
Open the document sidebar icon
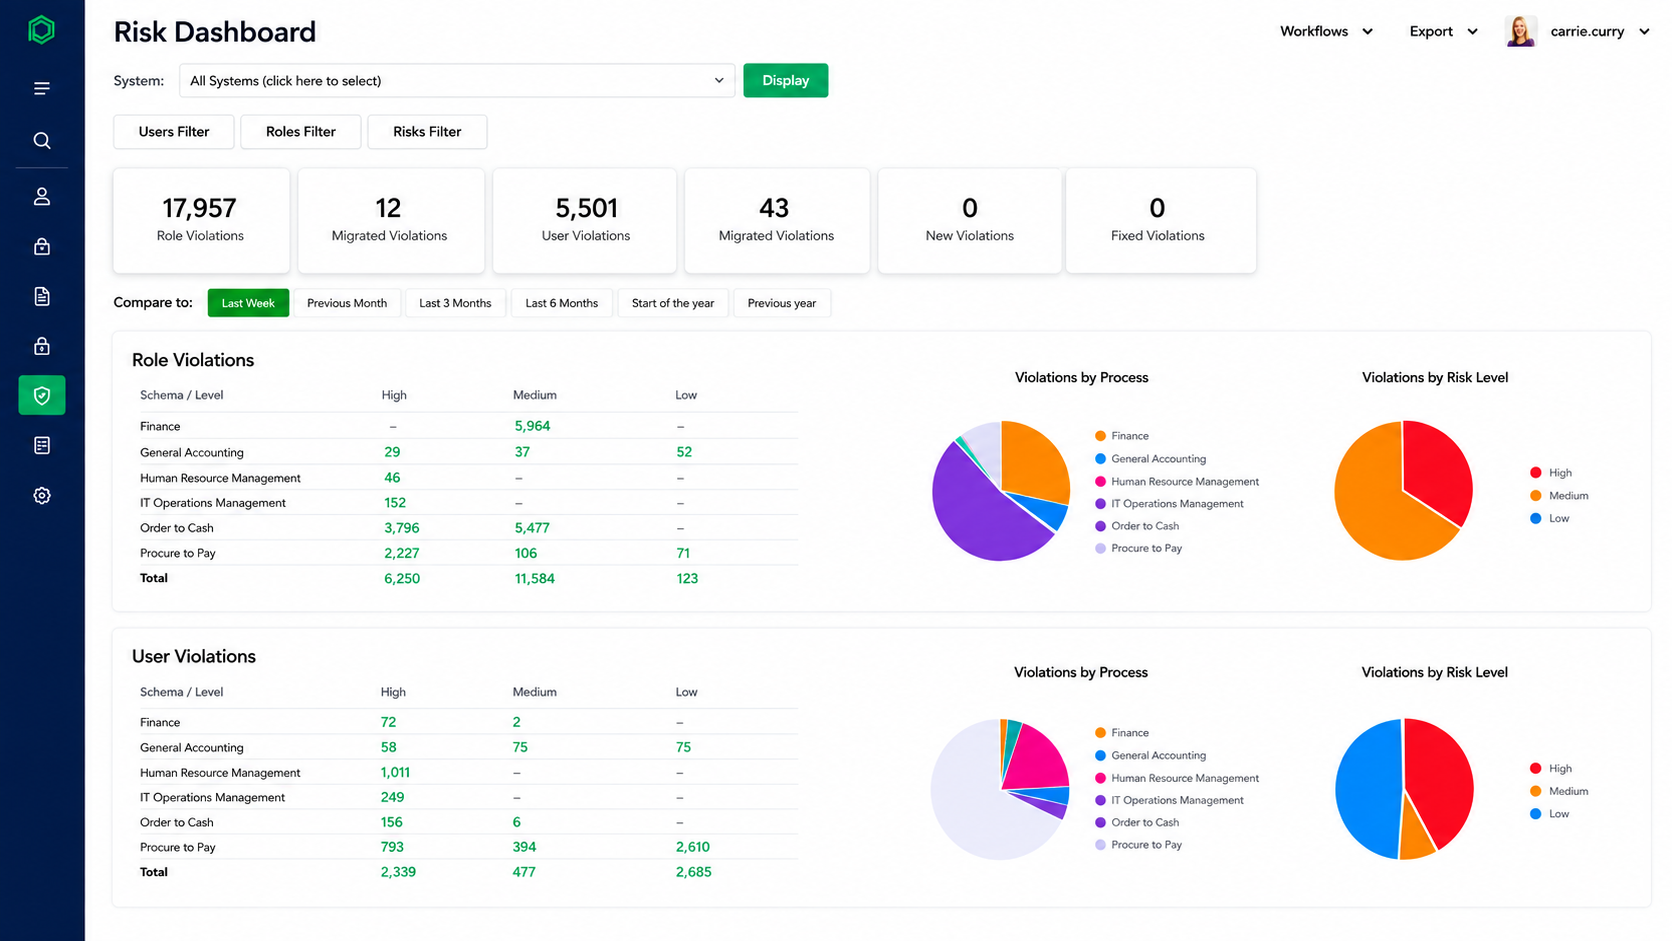[42, 296]
